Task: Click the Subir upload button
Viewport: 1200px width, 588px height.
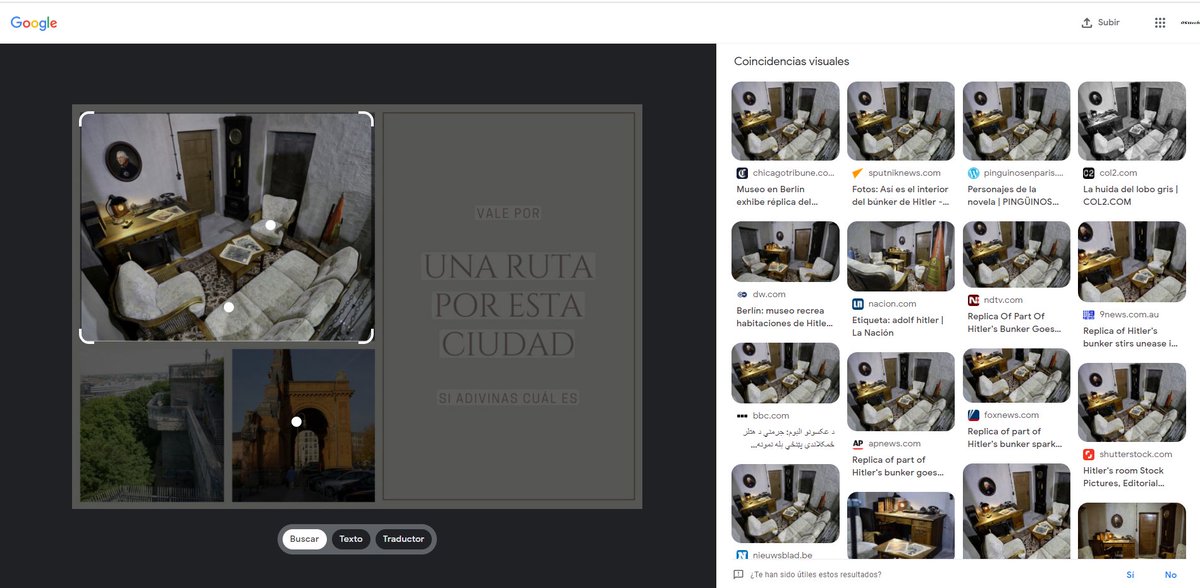Action: [x=1100, y=23]
